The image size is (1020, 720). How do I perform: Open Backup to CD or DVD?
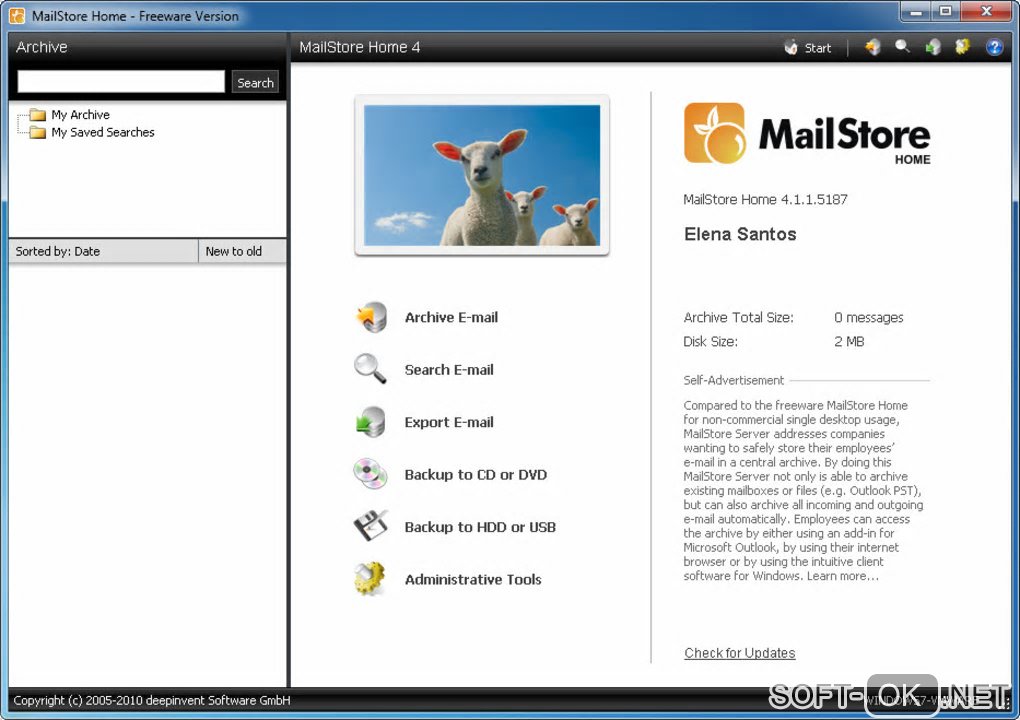tap(476, 475)
